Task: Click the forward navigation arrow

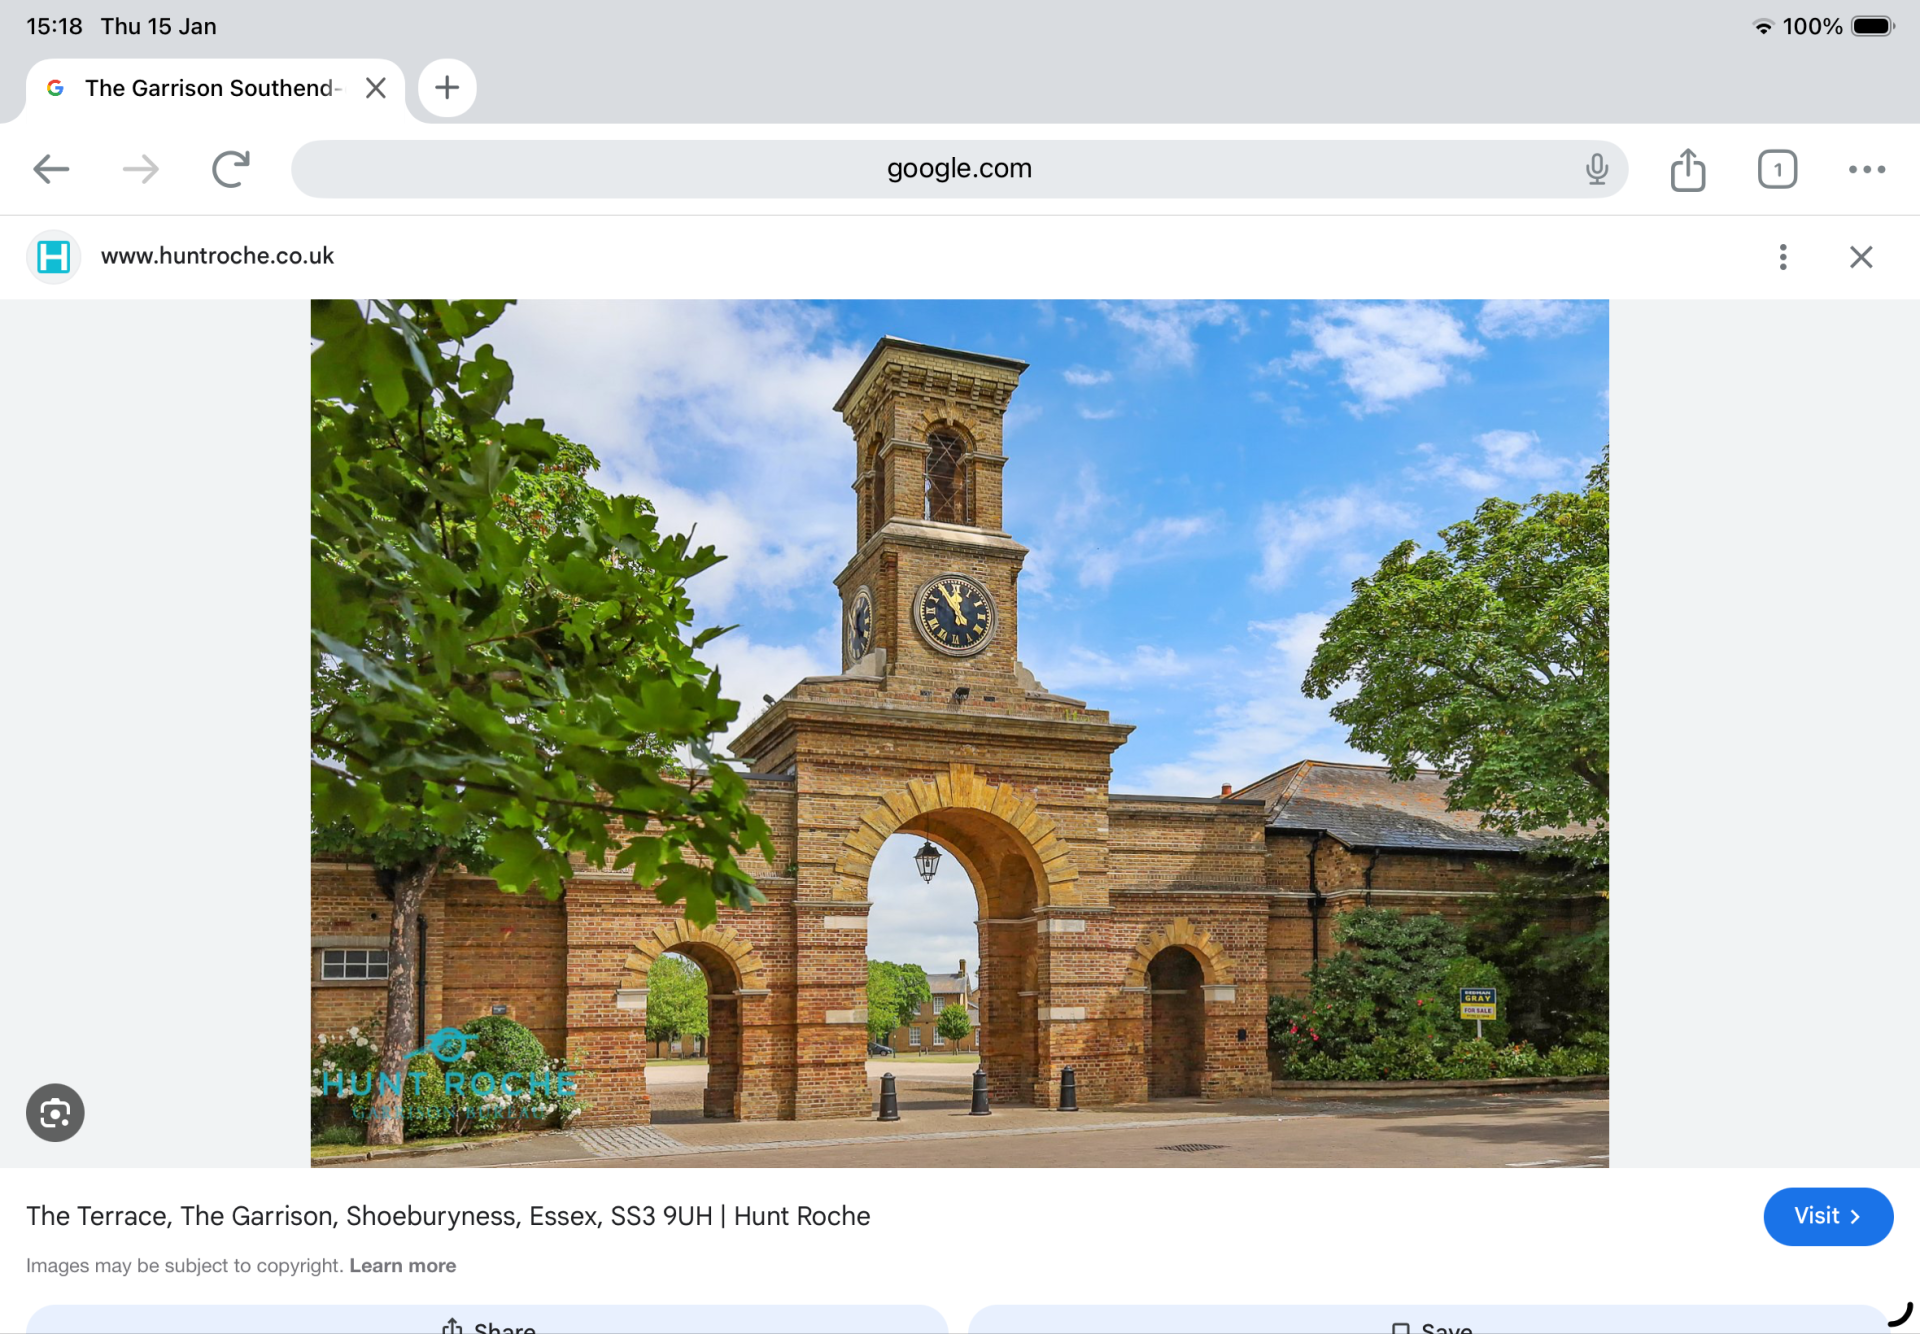Action: tap(141, 169)
